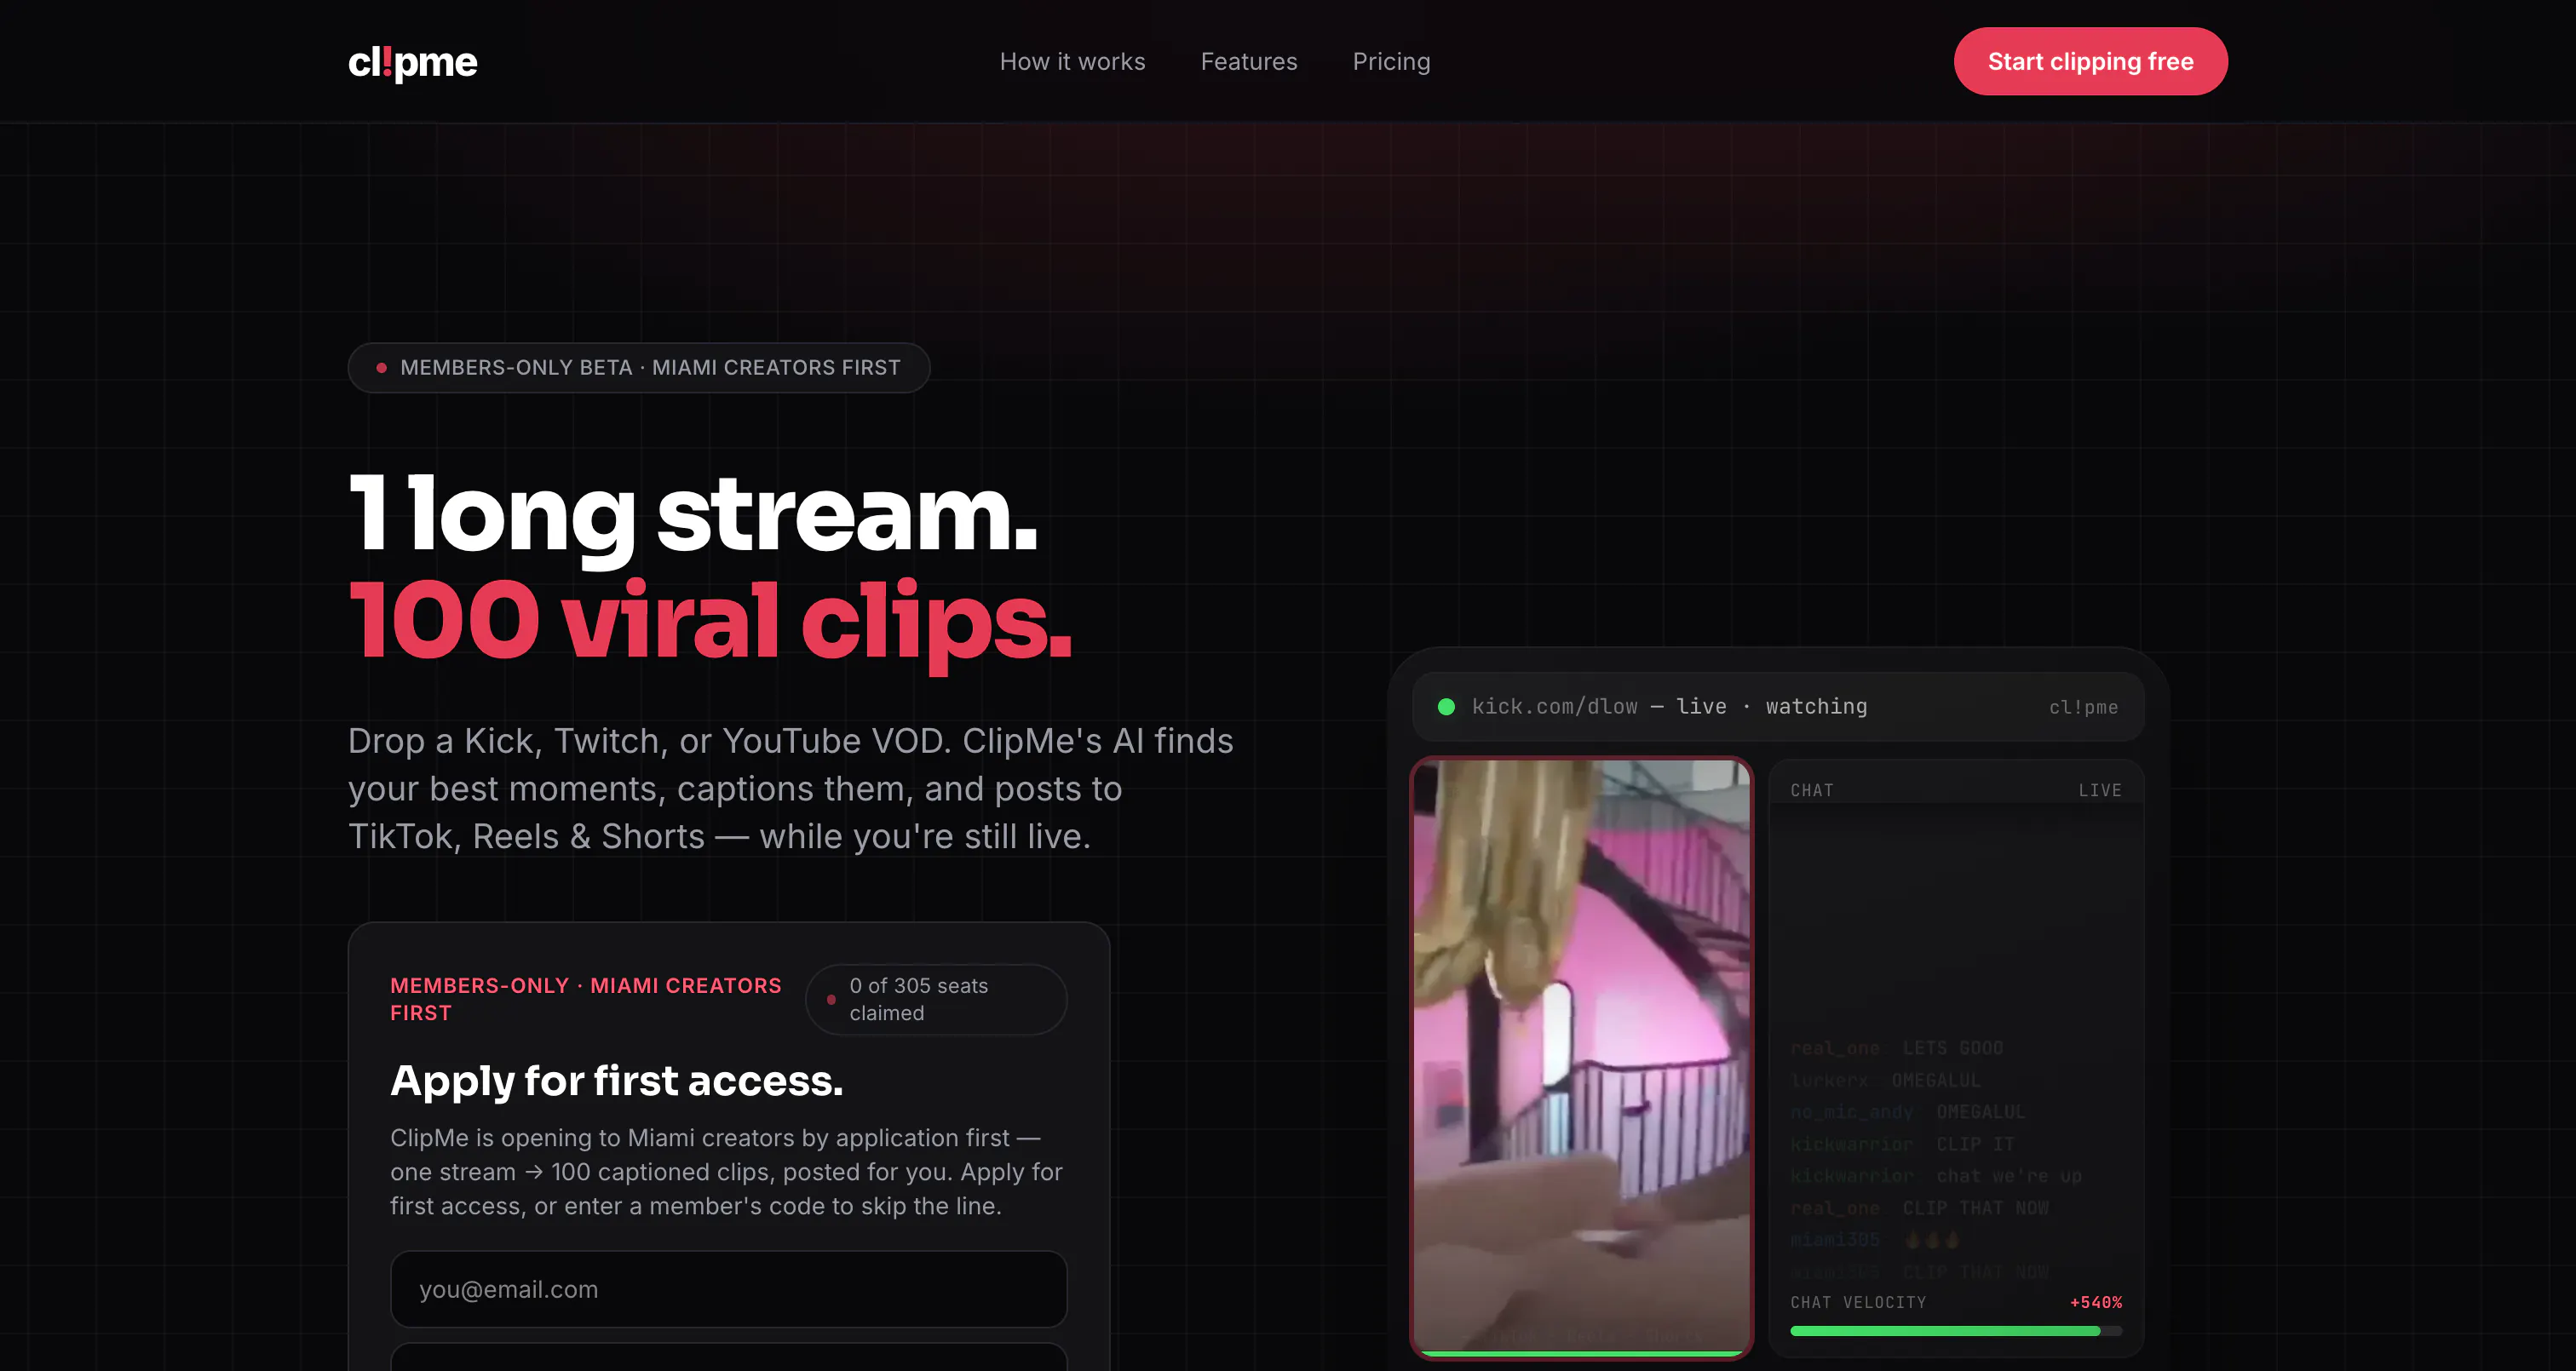The width and height of the screenshot is (2576, 1371).
Task: Open the How it works page
Action: pos(1072,62)
